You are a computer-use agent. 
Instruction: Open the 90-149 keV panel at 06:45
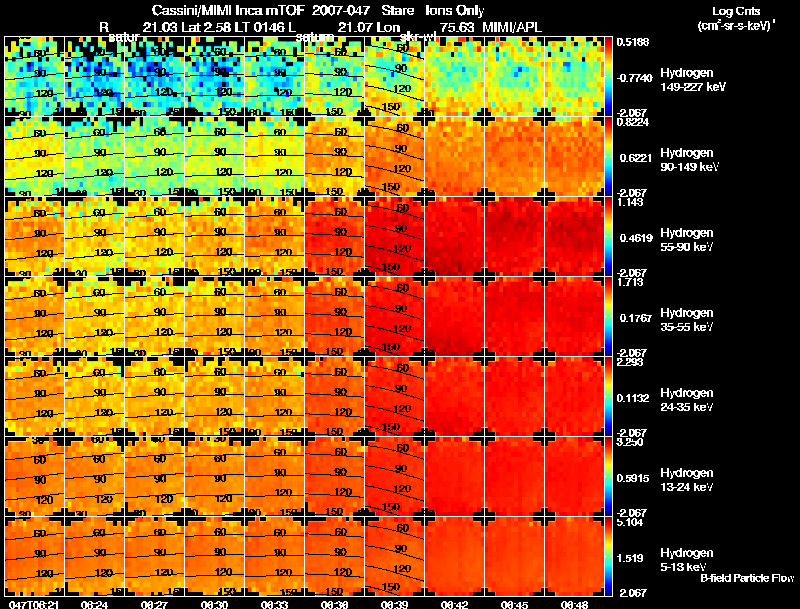tap(514, 157)
